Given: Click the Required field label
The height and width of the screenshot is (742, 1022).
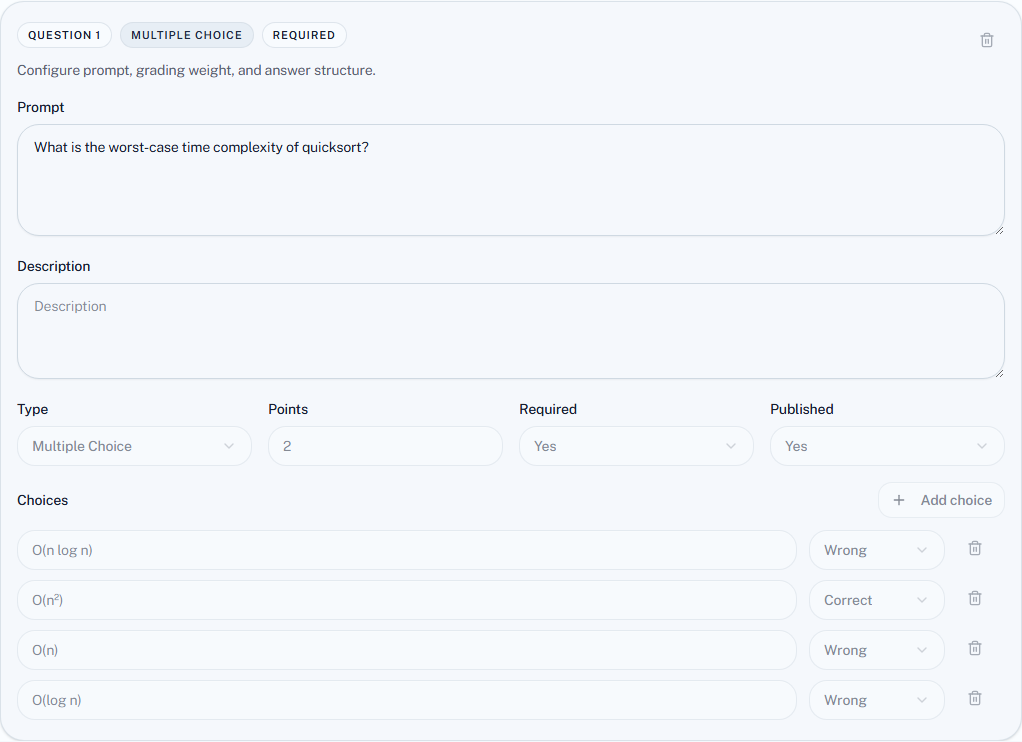Looking at the screenshot, I should coord(548,409).
